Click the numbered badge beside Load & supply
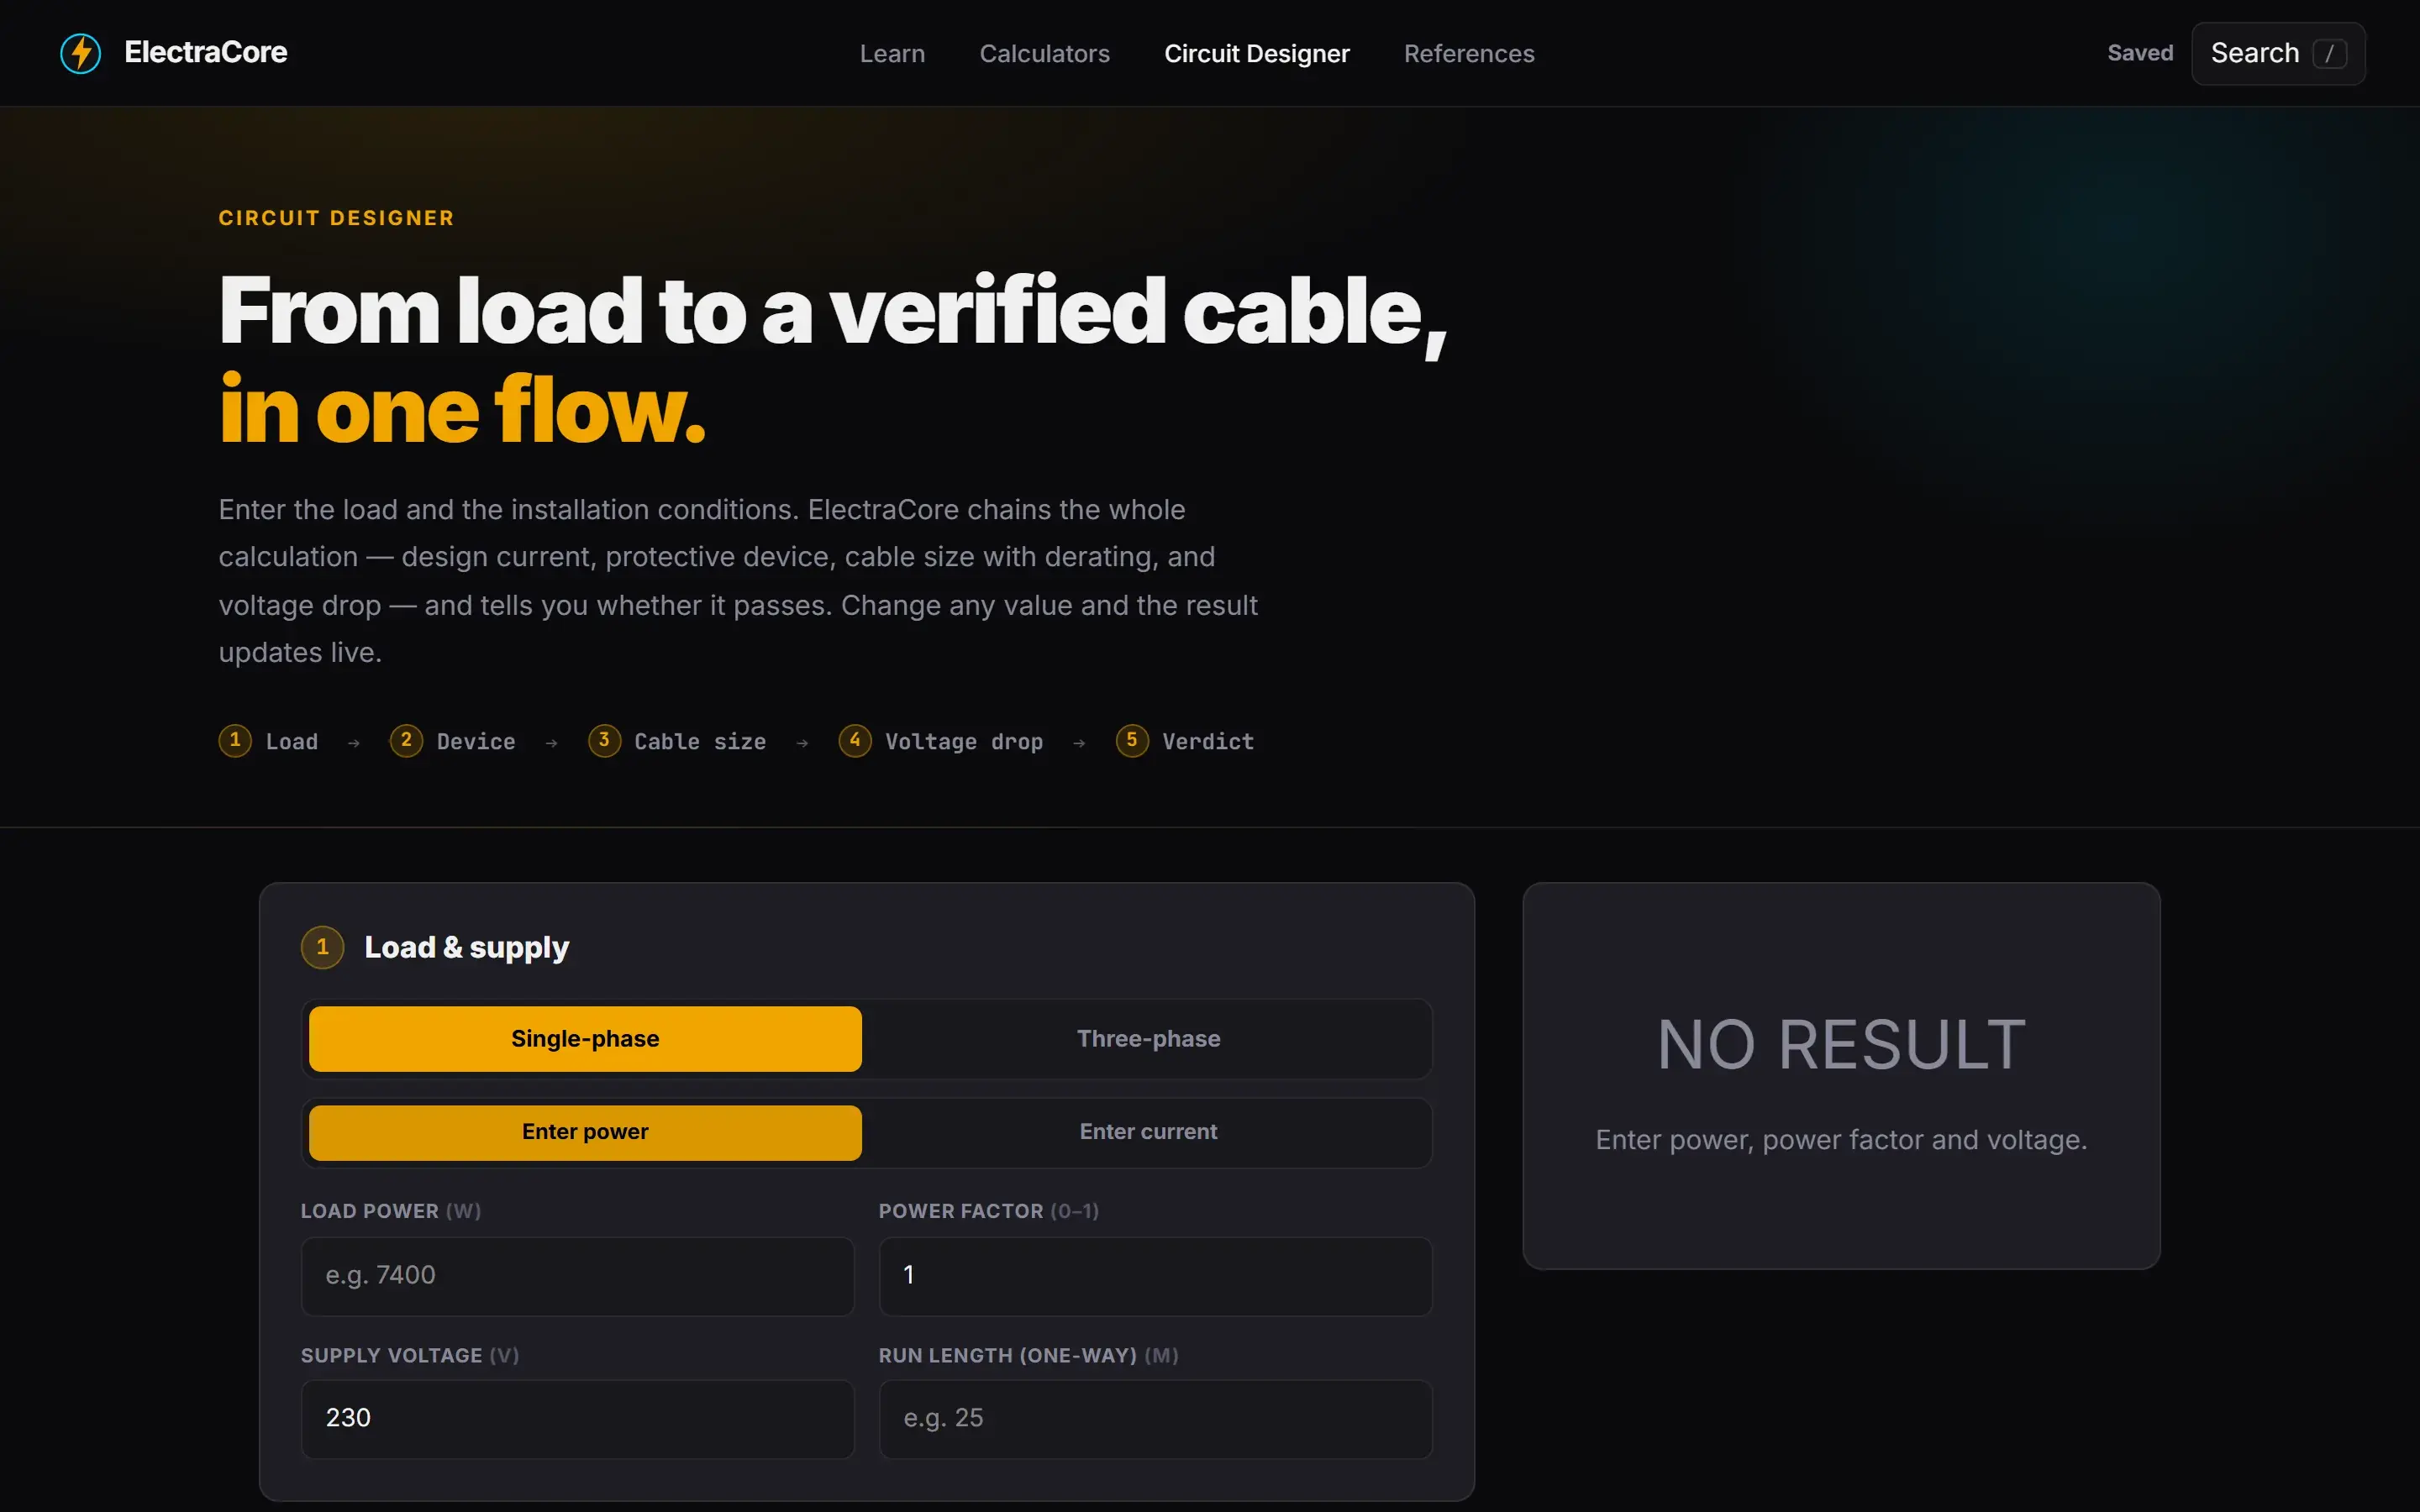Image resolution: width=2420 pixels, height=1512 pixels. (x=322, y=947)
